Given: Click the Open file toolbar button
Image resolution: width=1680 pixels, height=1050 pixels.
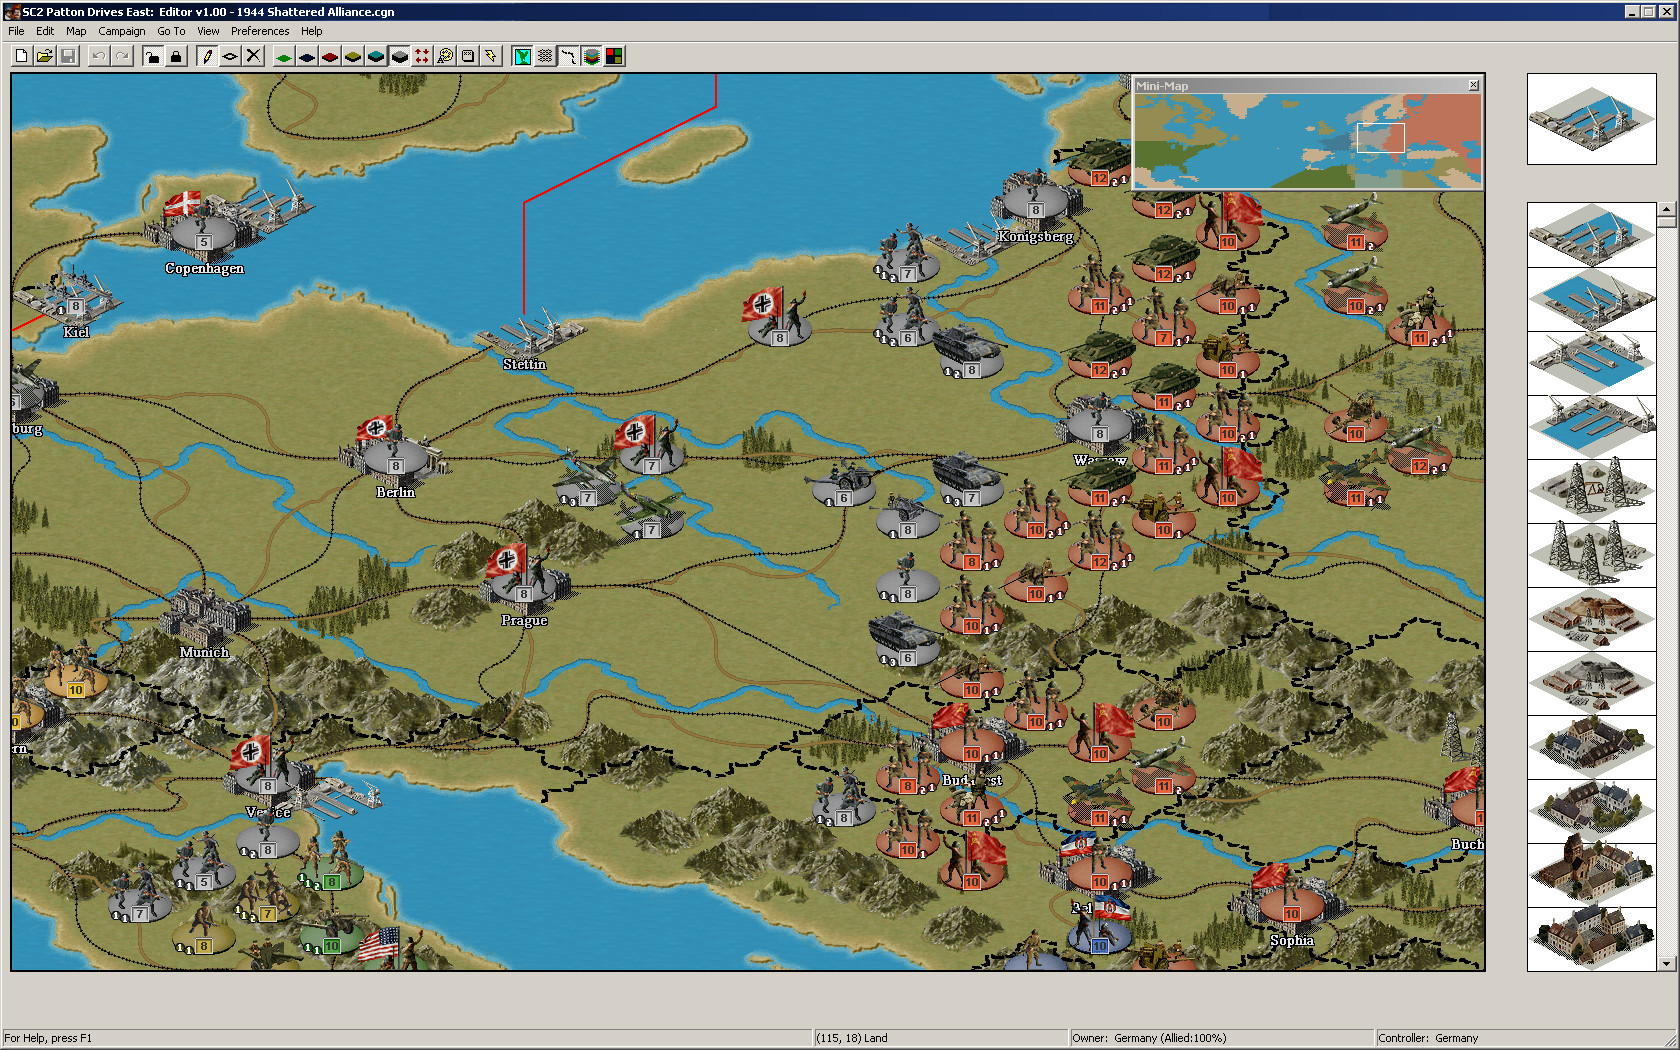Looking at the screenshot, I should pyautogui.click(x=44, y=56).
